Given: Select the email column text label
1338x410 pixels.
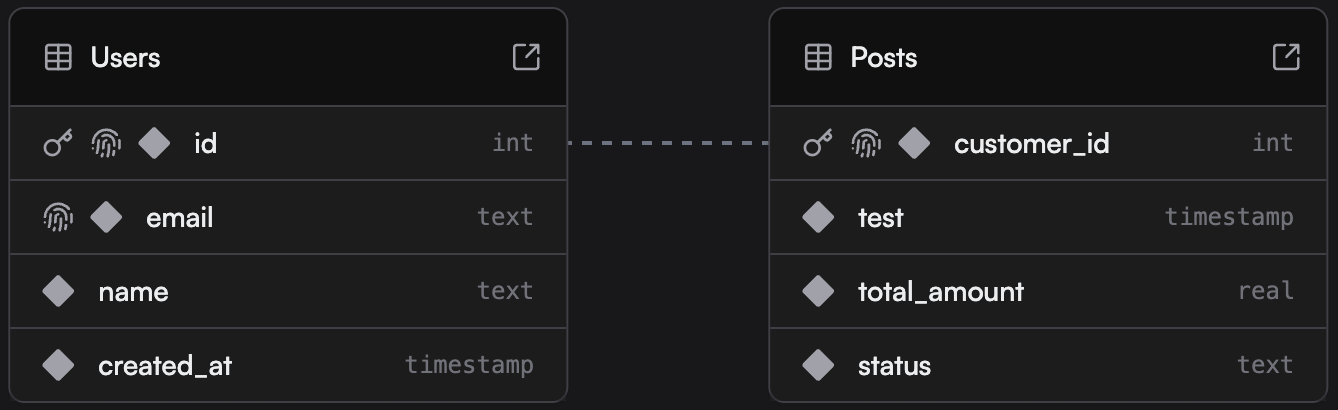Looking at the screenshot, I should tap(180, 217).
